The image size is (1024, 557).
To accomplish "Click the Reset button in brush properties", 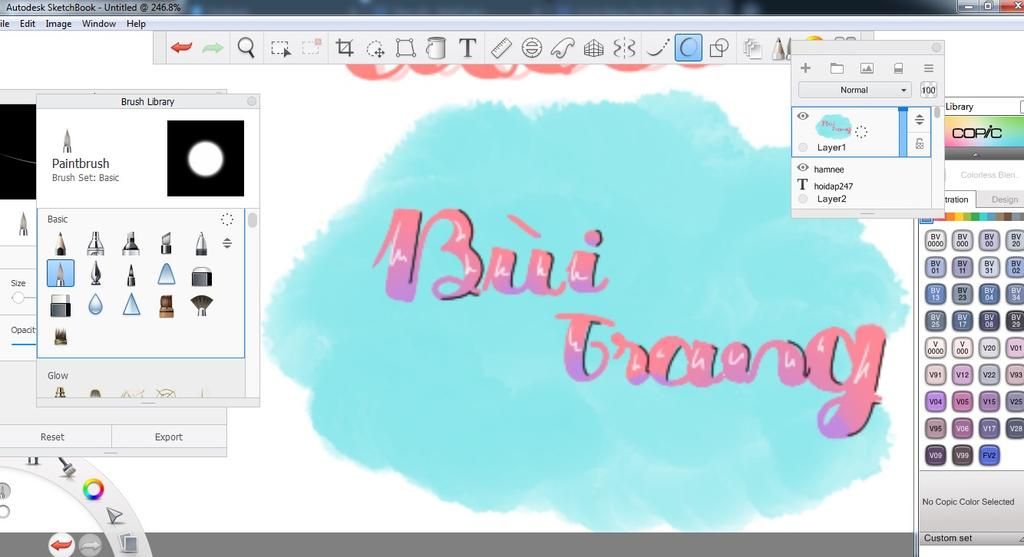I will click(52, 437).
